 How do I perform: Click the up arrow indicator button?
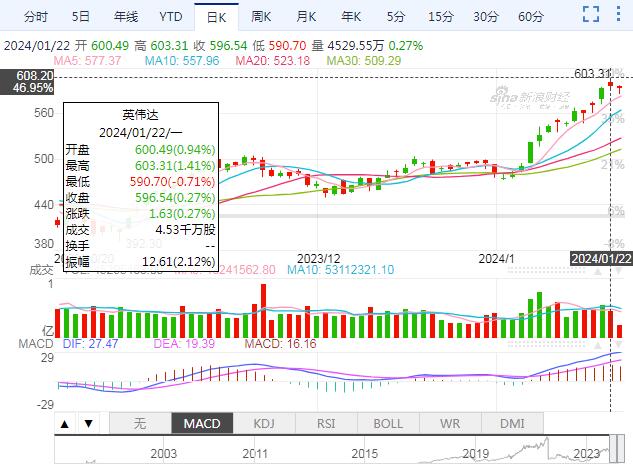click(65, 424)
